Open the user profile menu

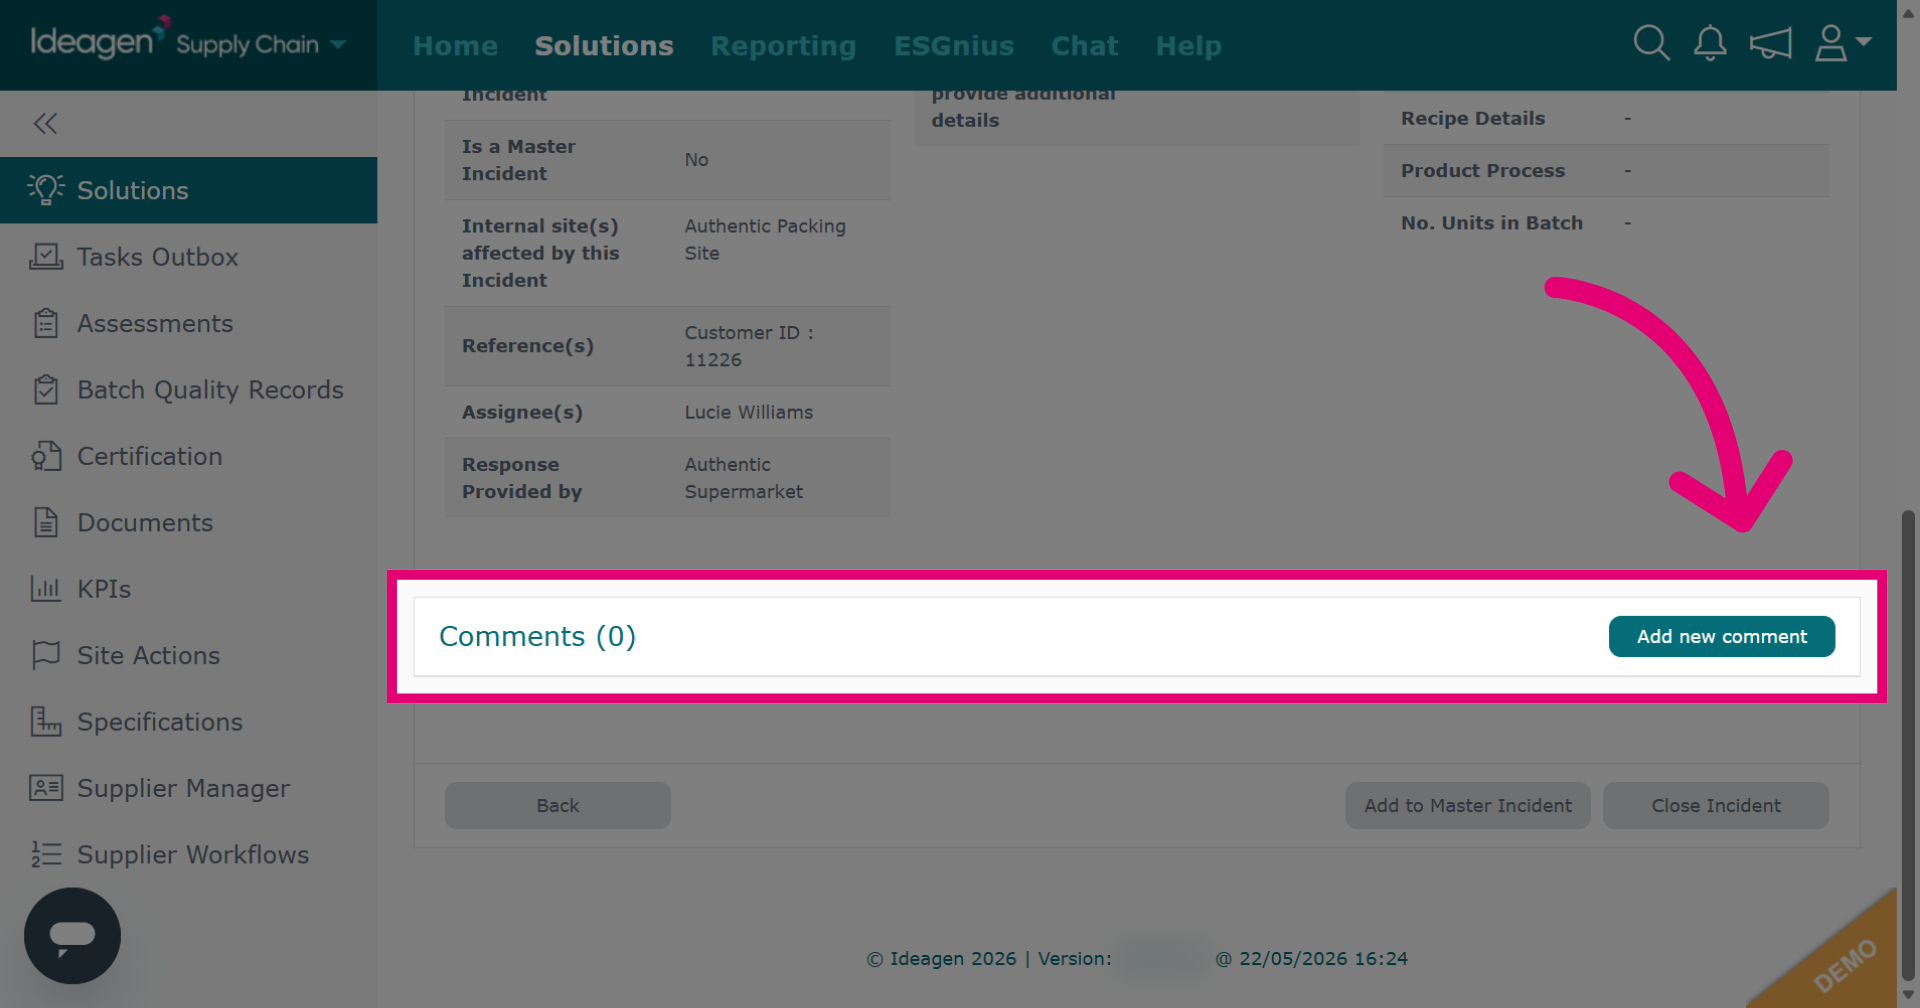coord(1842,44)
